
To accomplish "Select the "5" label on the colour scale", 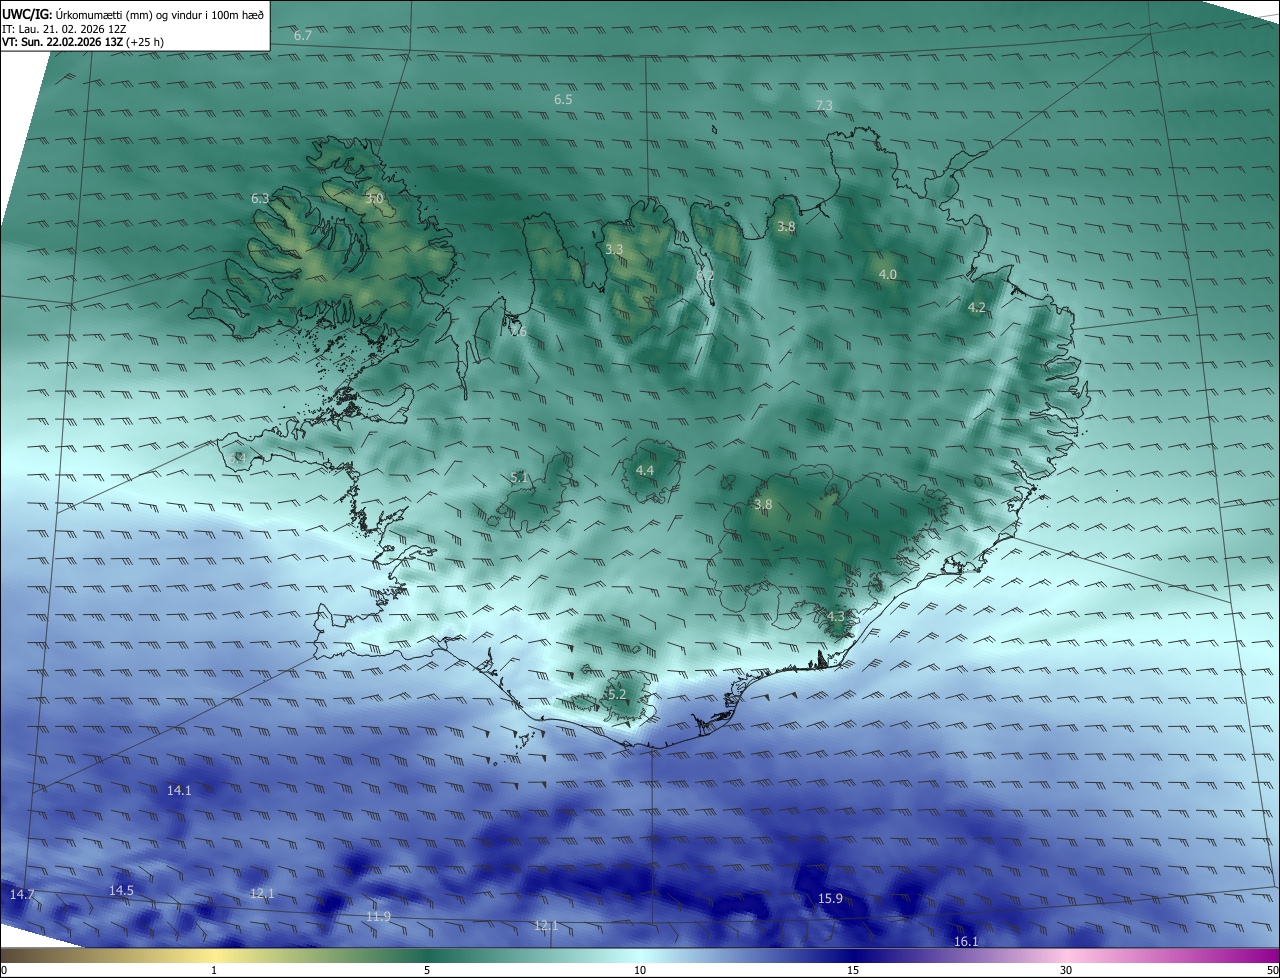I will click(427, 970).
